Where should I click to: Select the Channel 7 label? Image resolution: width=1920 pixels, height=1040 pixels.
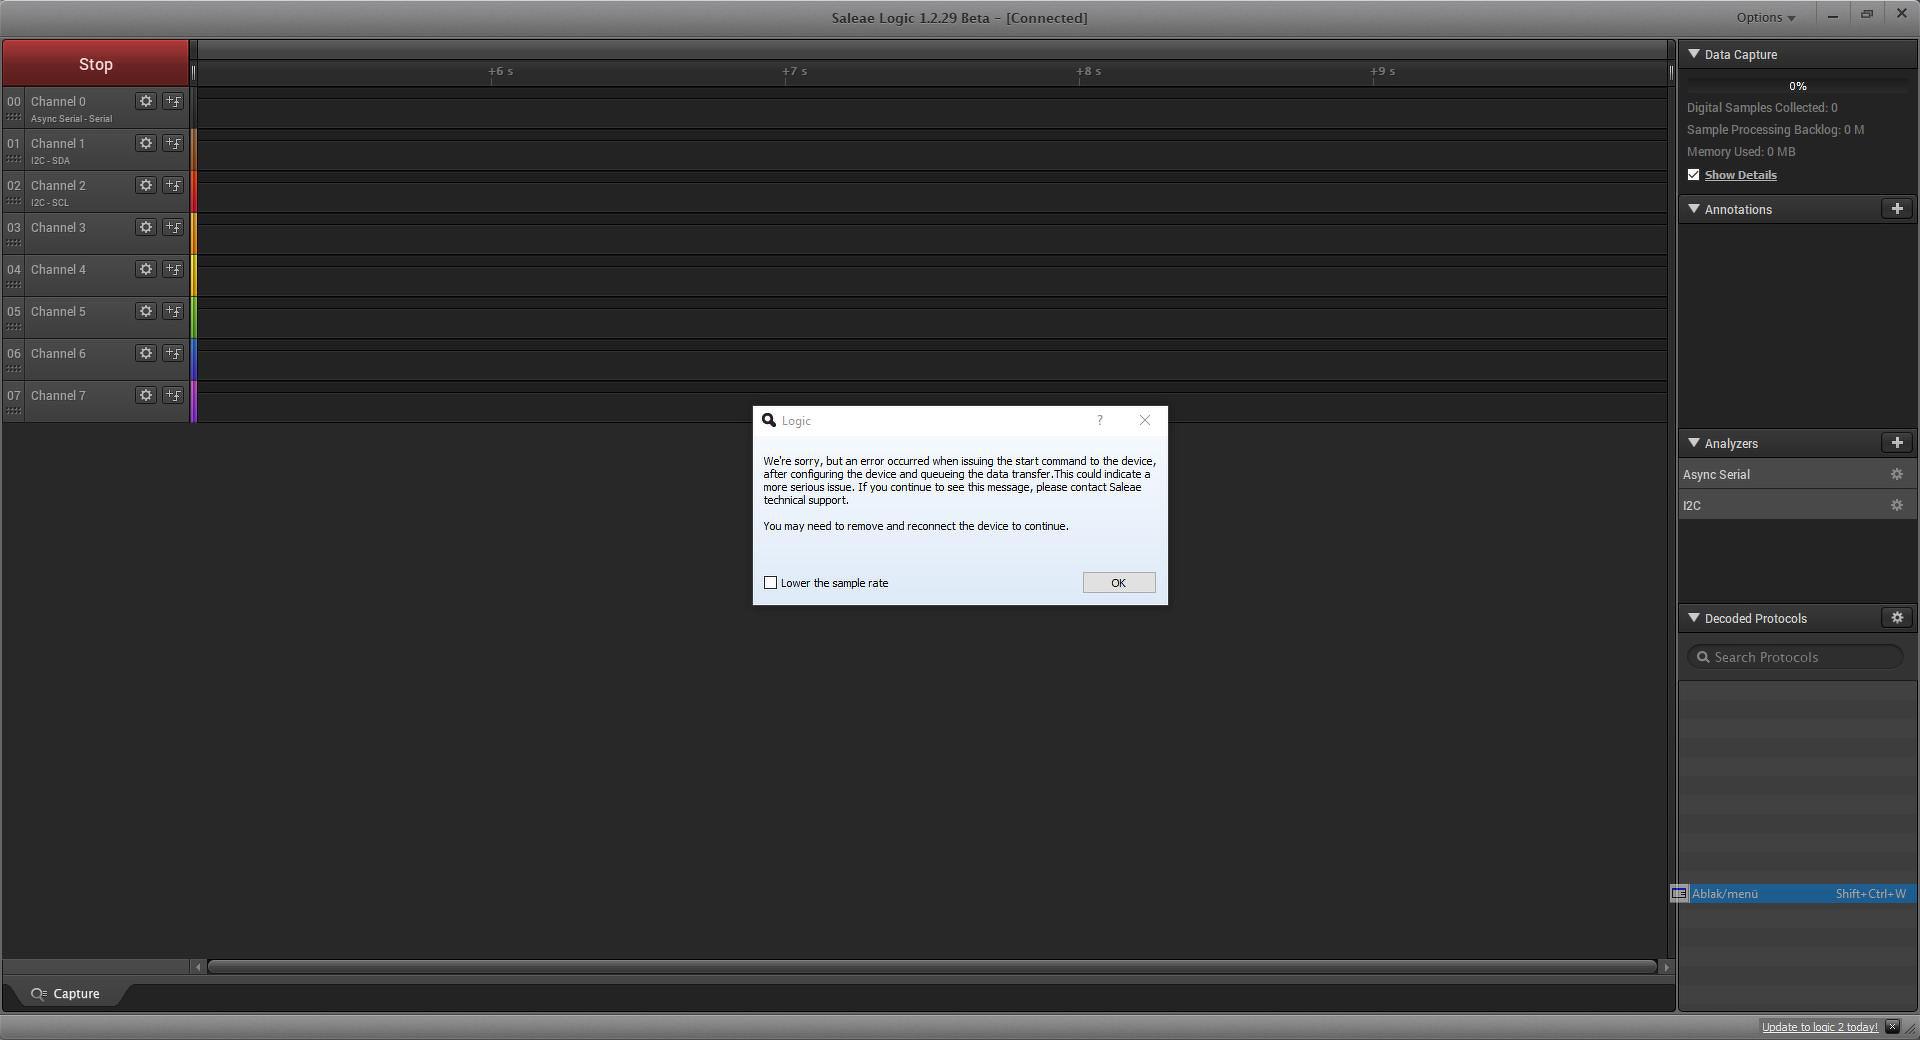pyautogui.click(x=58, y=395)
